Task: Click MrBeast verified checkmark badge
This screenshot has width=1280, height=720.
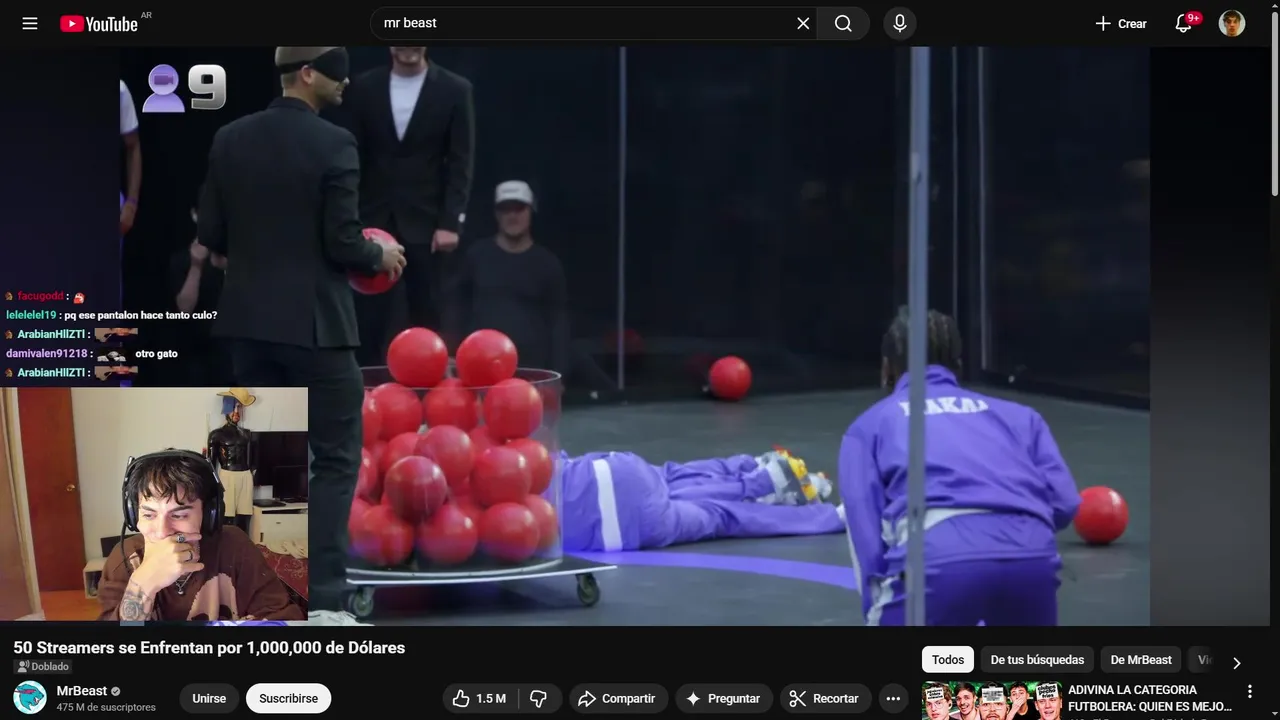Action: pos(116,691)
